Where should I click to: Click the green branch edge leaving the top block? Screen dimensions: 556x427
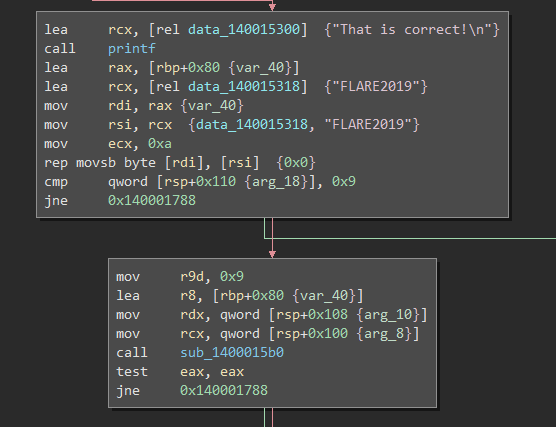pyautogui.click(x=410, y=238)
